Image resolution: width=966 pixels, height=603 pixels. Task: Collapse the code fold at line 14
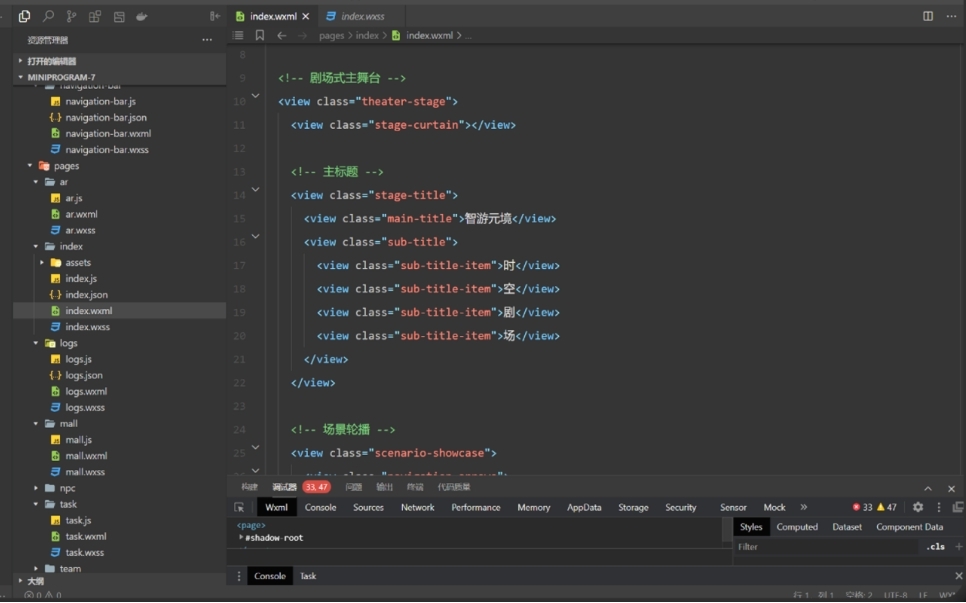pos(255,190)
